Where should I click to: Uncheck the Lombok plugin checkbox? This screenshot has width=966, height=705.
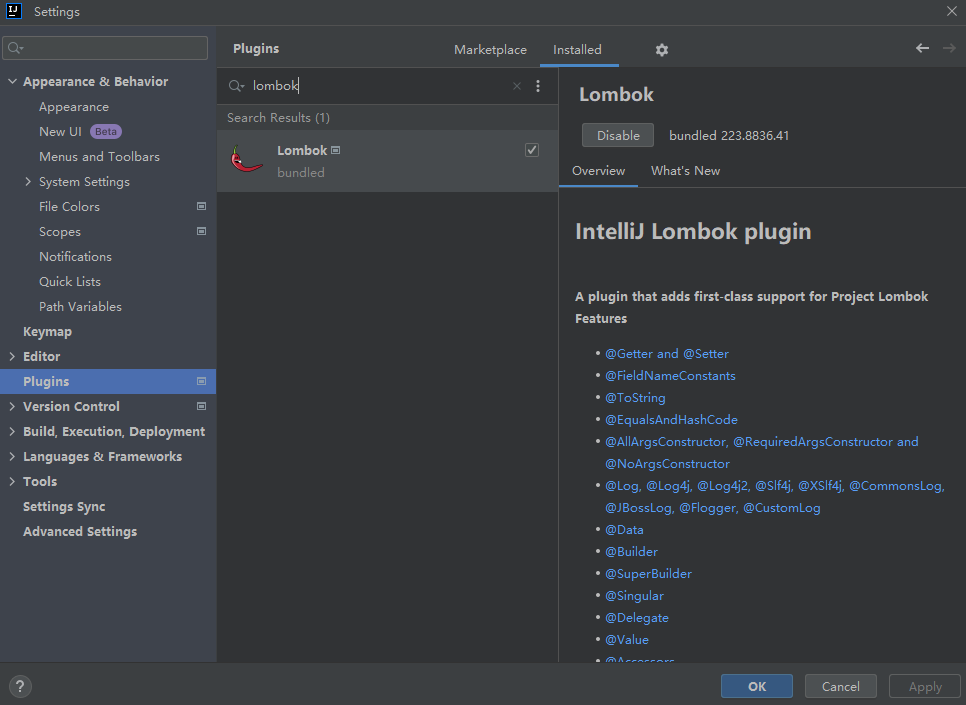(532, 150)
